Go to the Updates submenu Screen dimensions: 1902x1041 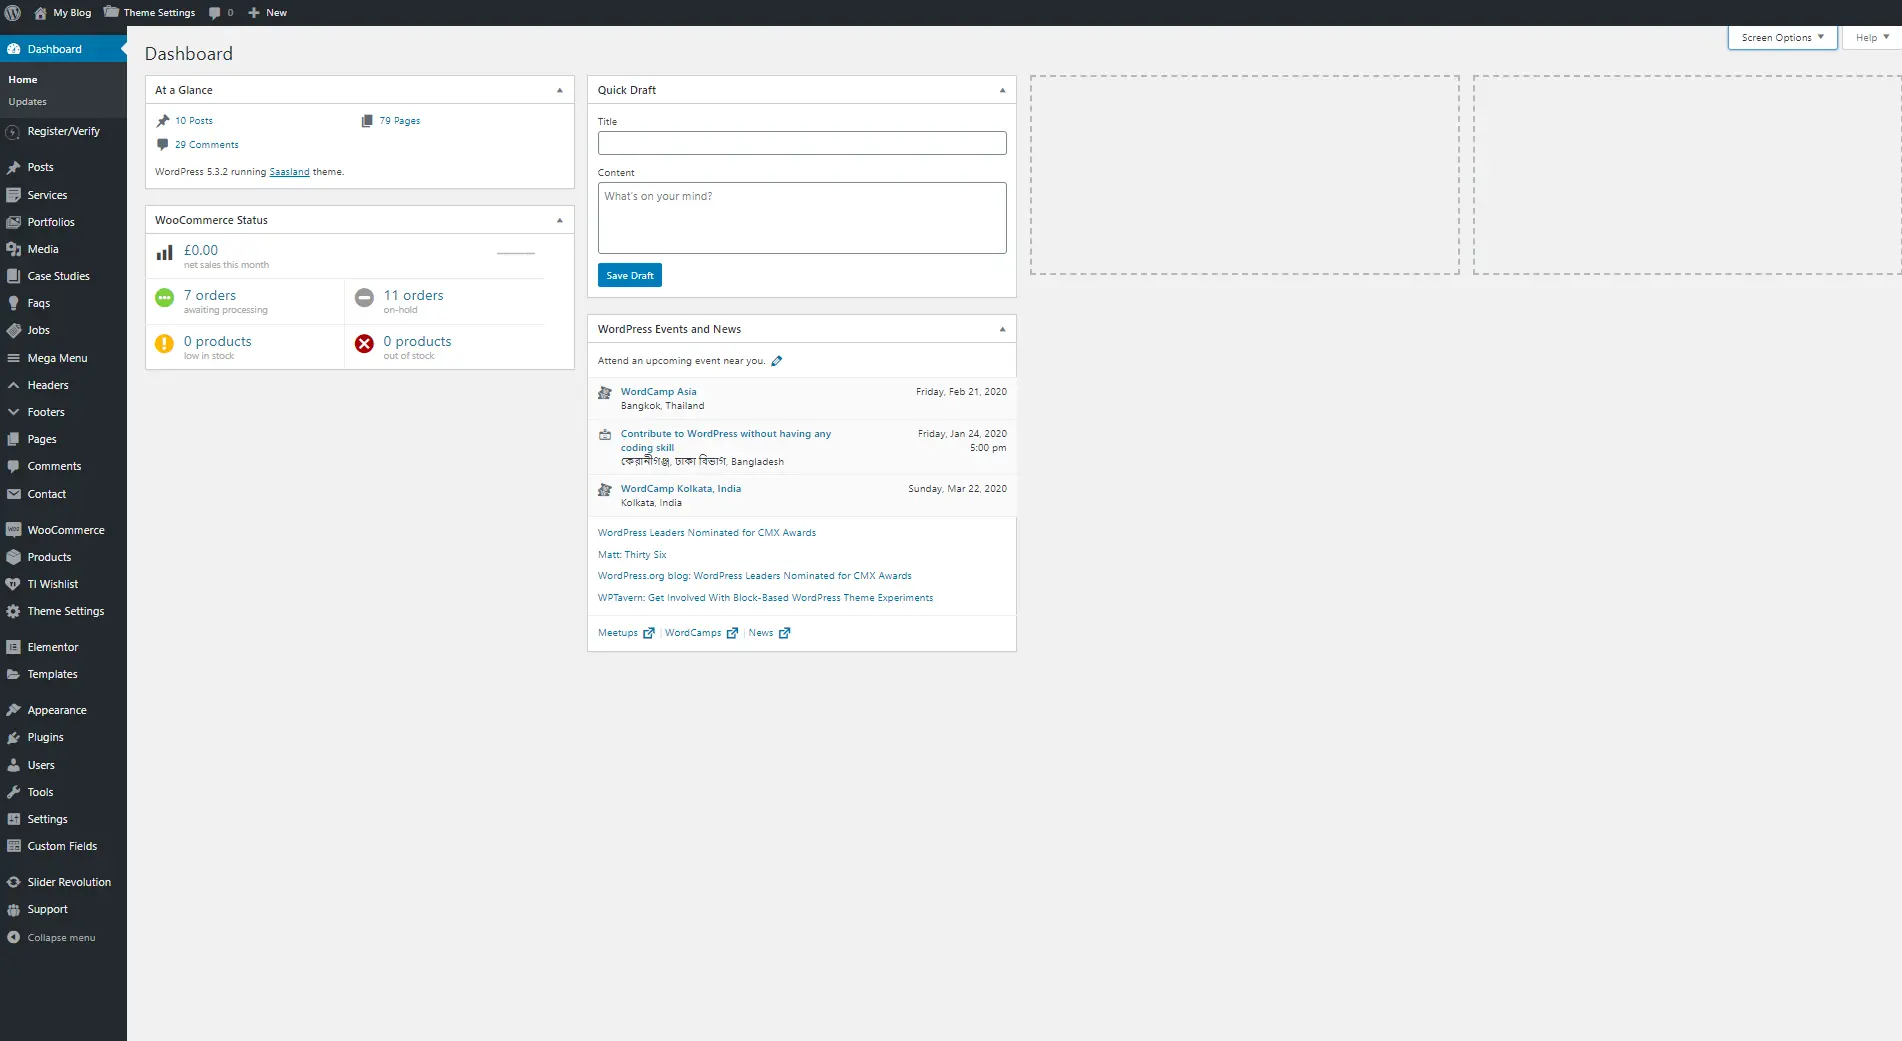(x=27, y=102)
